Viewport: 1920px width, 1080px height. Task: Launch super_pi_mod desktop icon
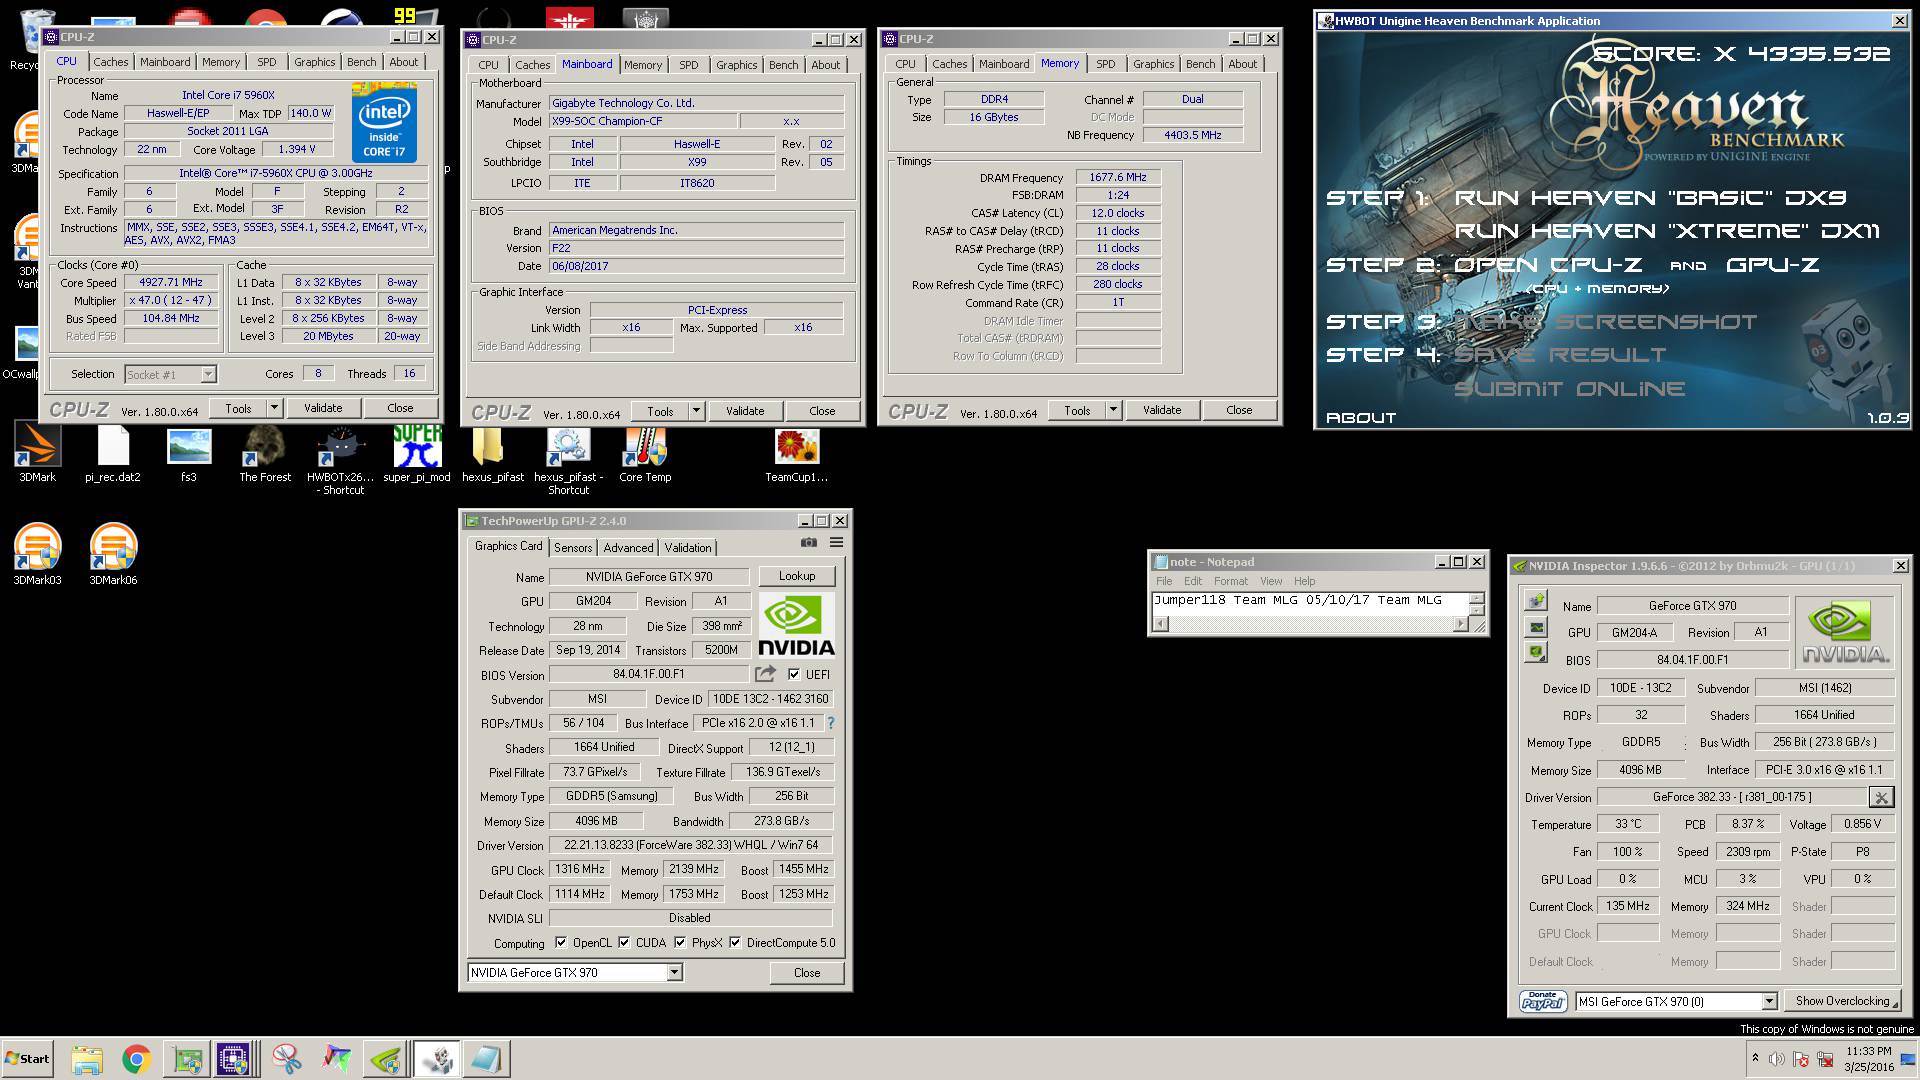pyautogui.click(x=417, y=453)
